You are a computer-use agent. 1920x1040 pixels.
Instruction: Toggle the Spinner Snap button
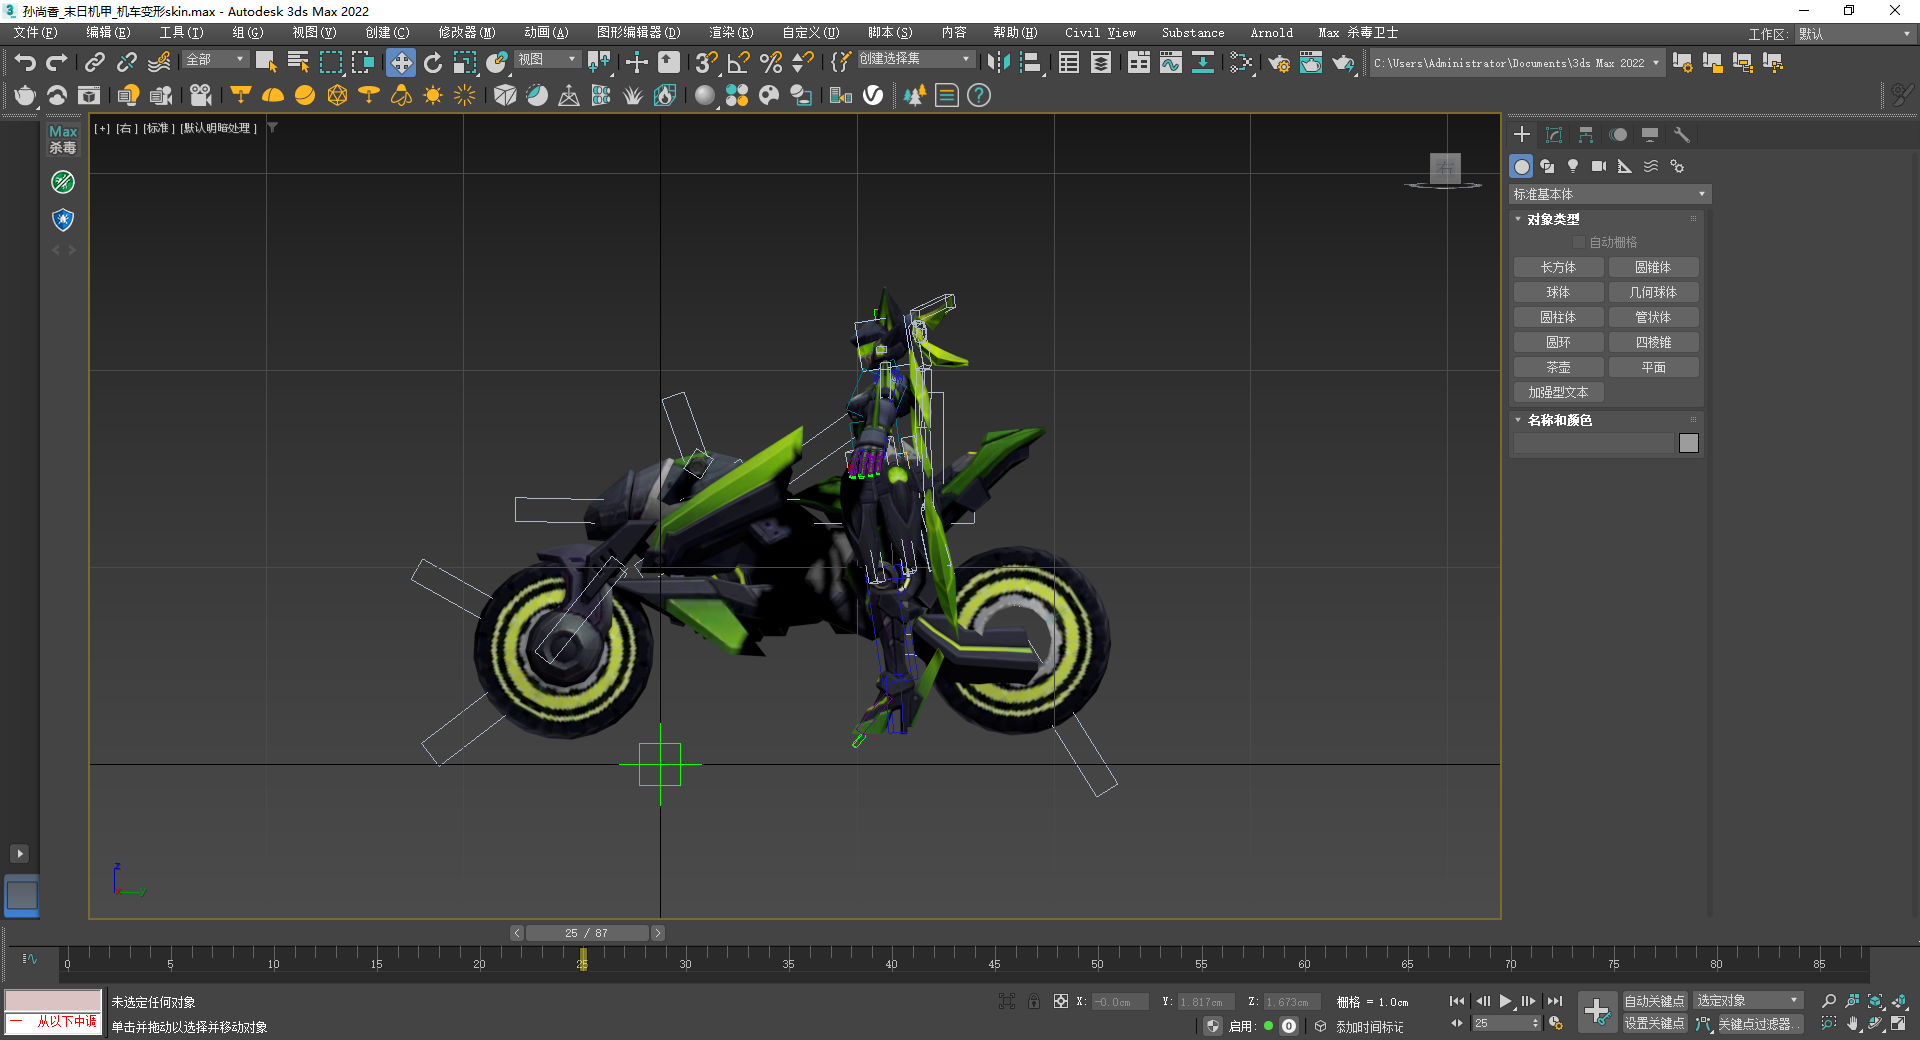tap(803, 63)
